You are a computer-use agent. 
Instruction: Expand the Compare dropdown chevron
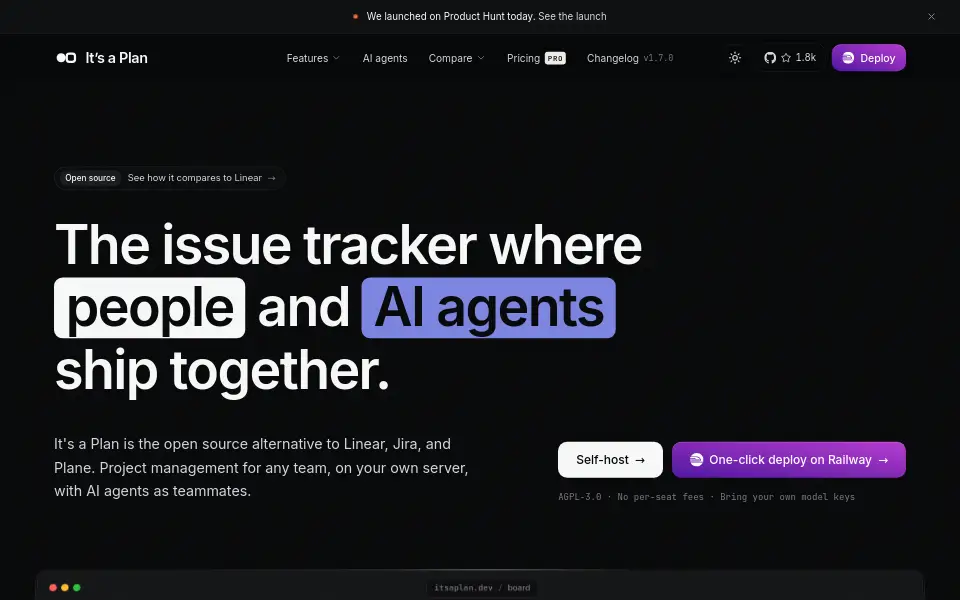click(x=481, y=58)
